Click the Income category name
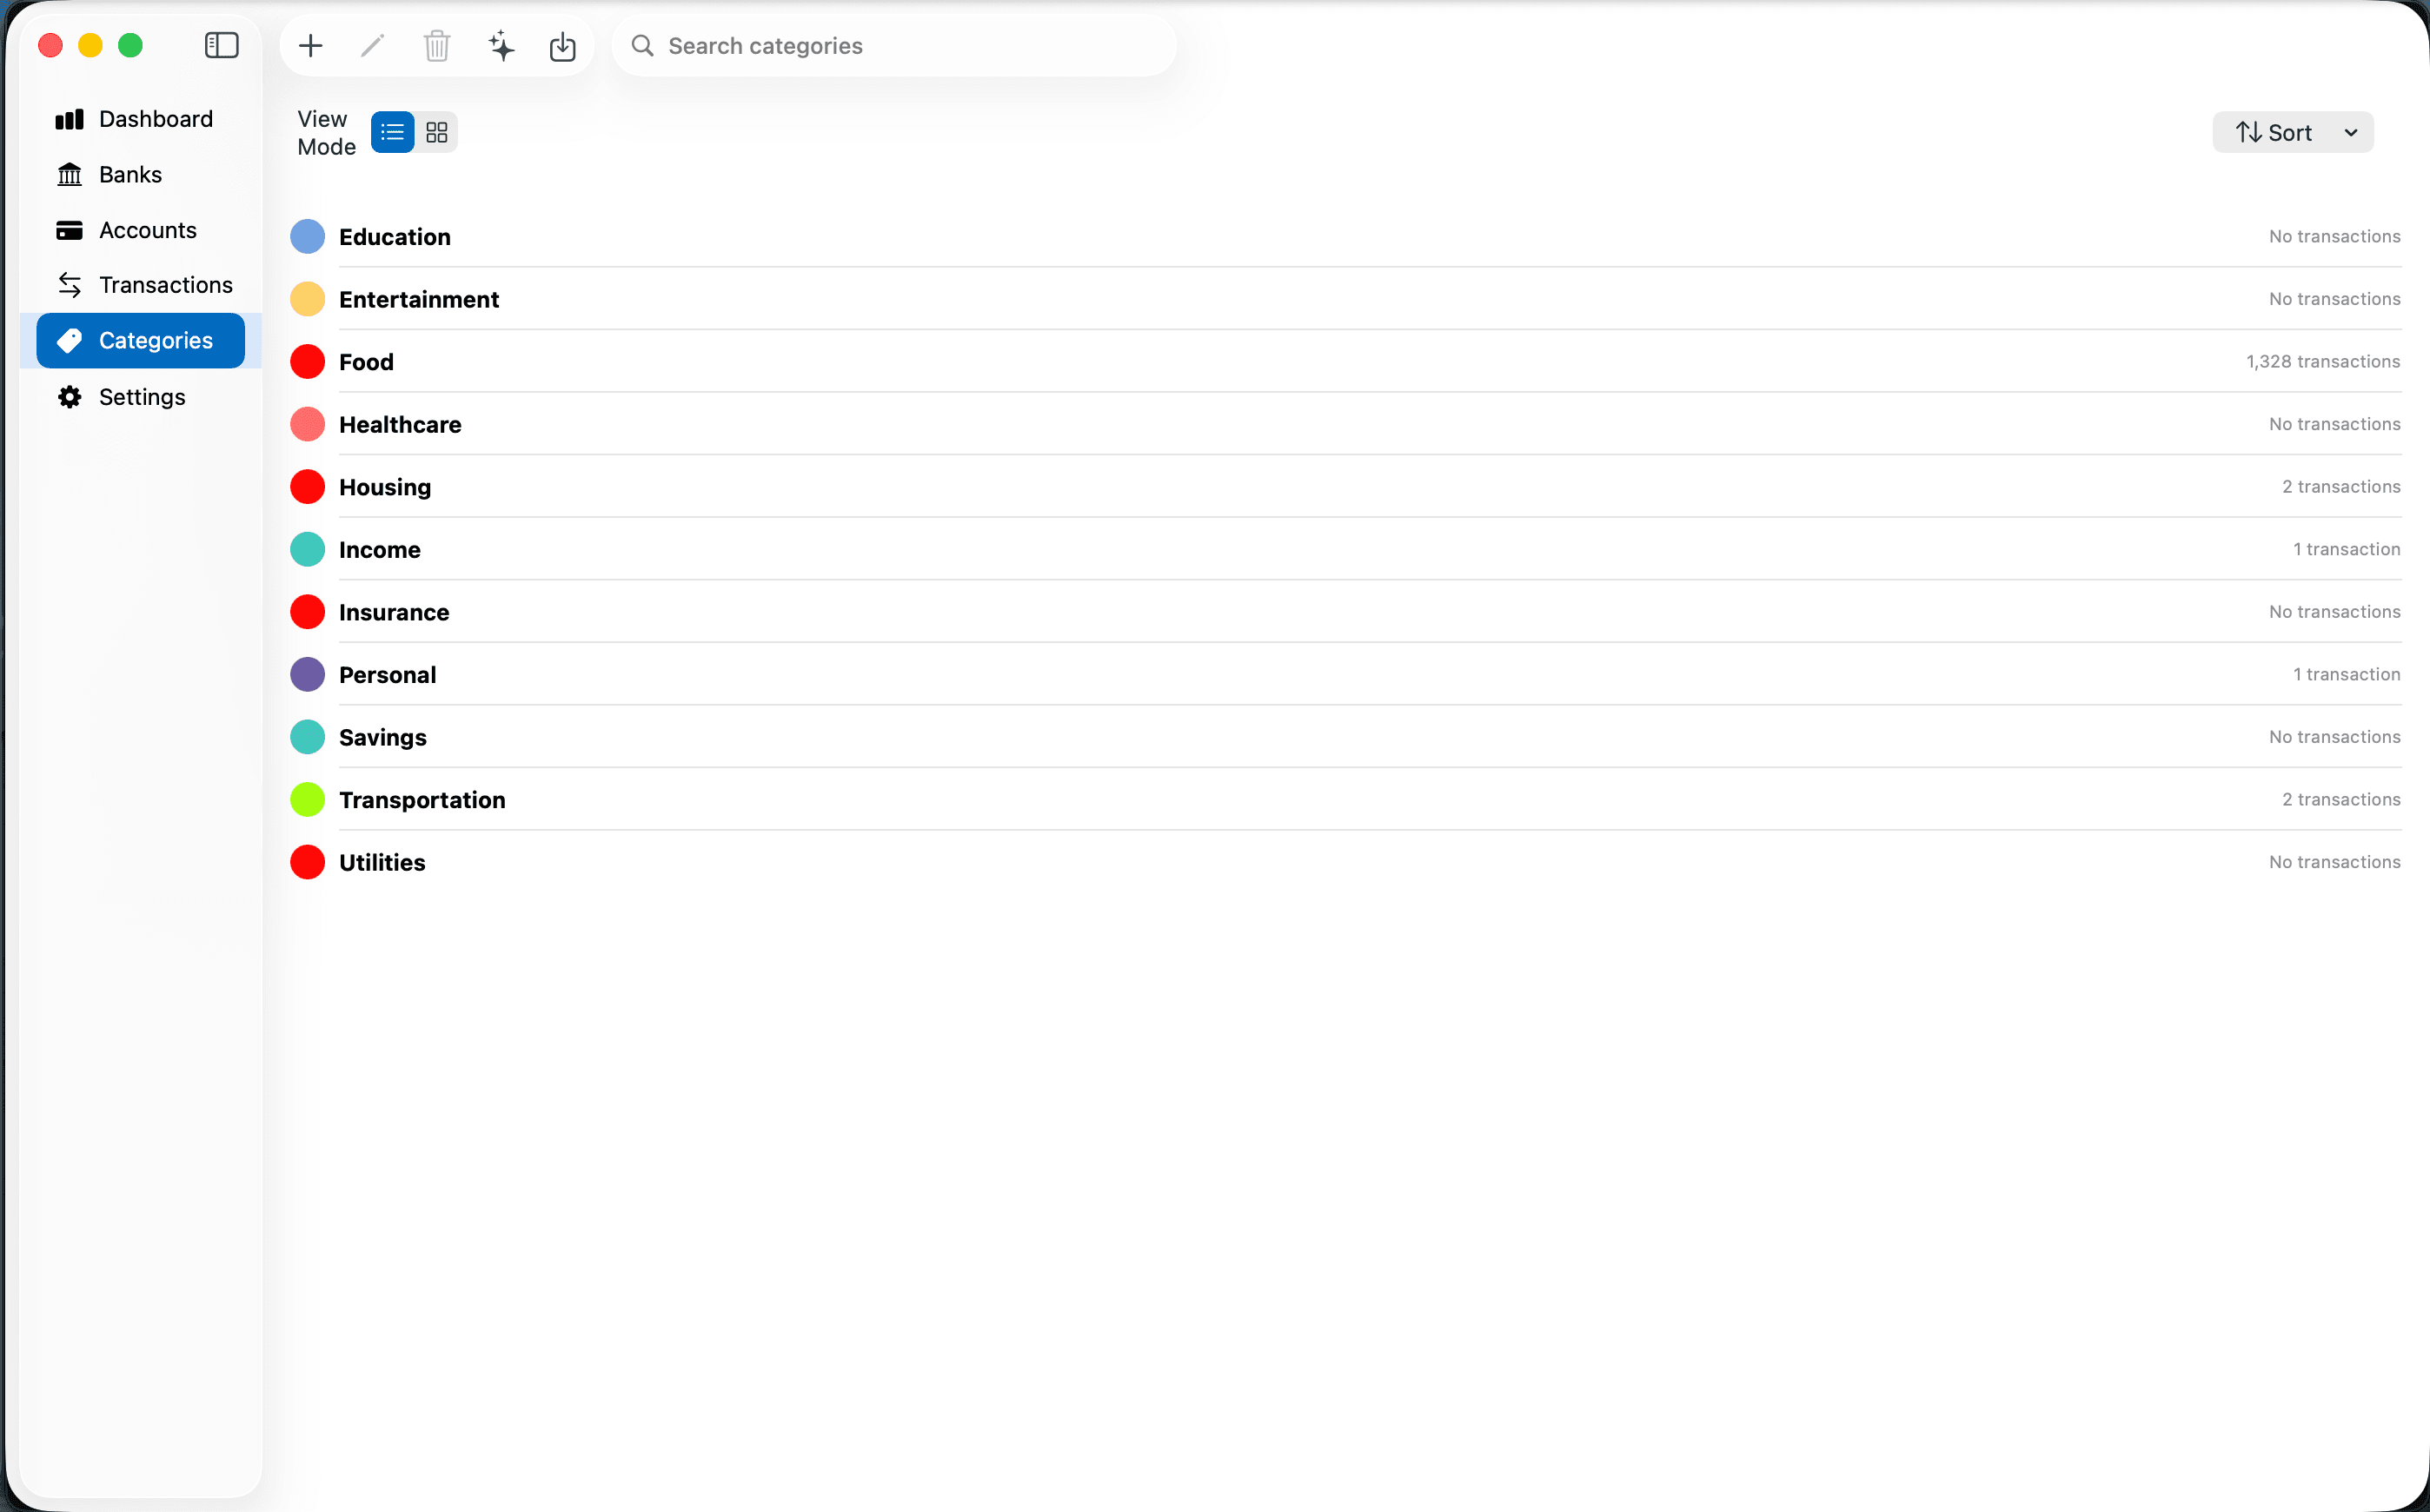This screenshot has height=1512, width=2430. [x=379, y=549]
